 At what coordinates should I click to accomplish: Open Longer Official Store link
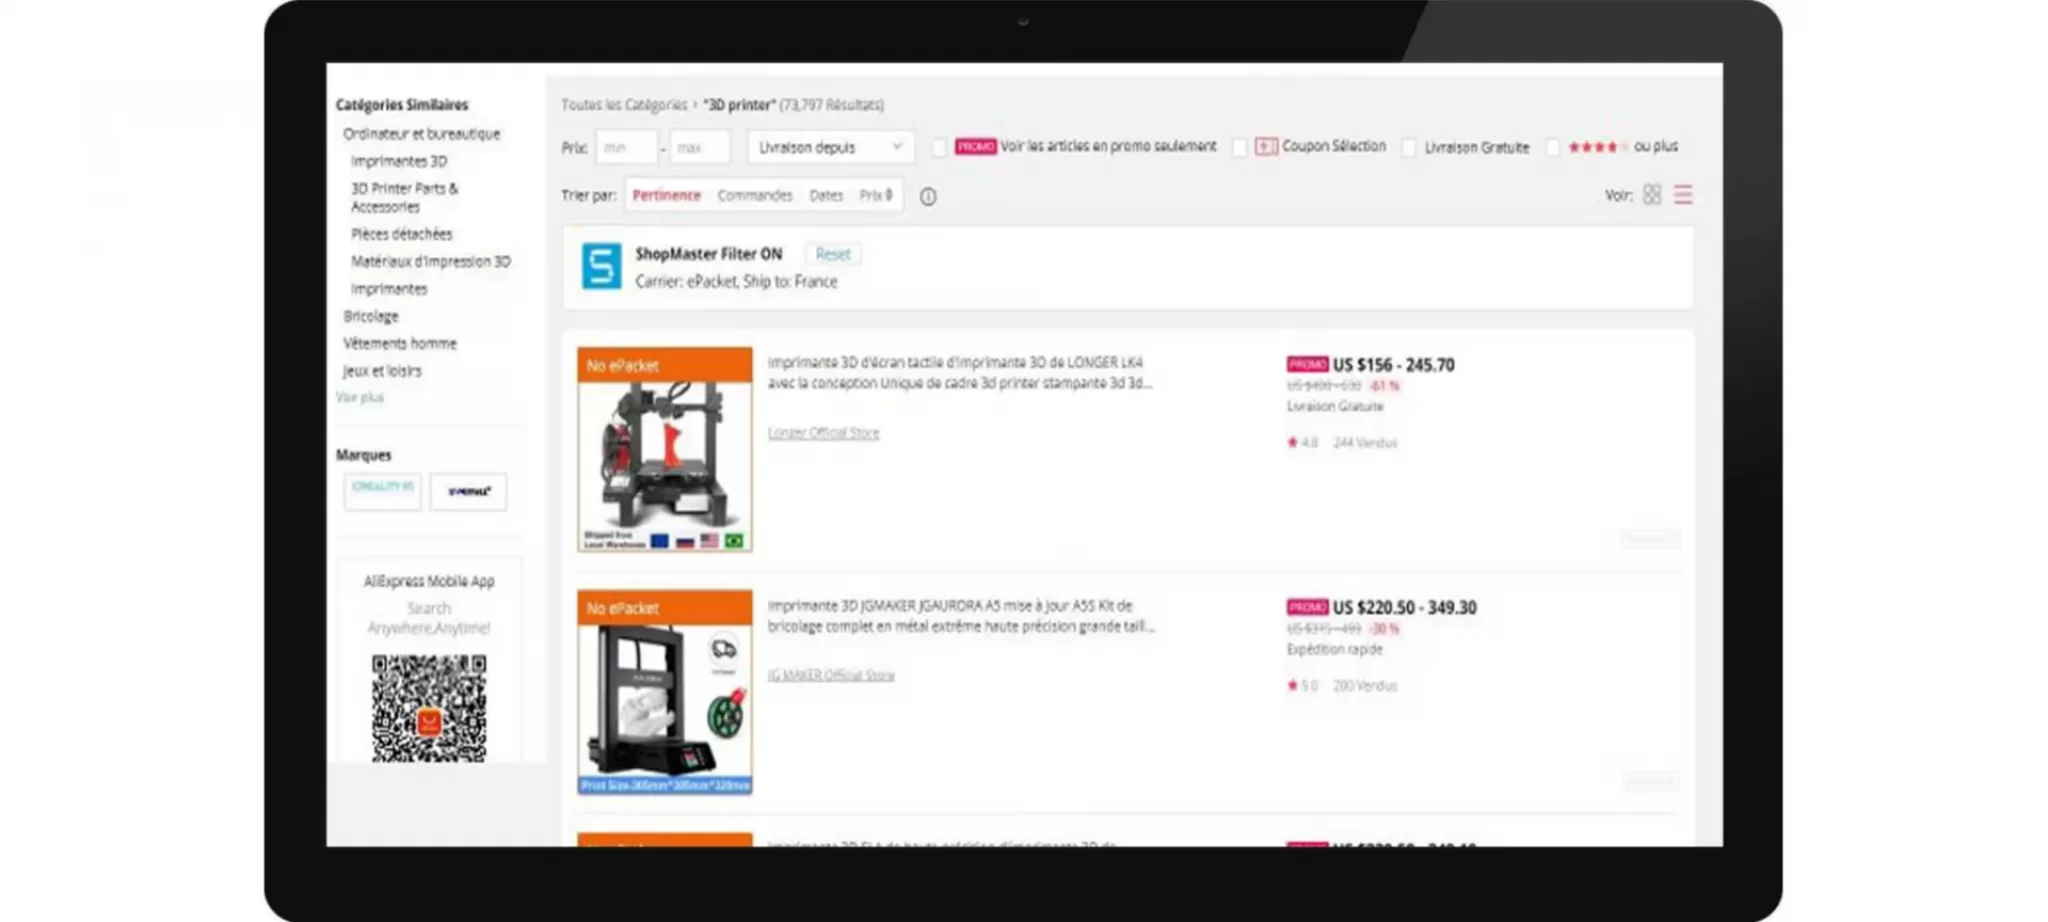pyautogui.click(x=823, y=433)
